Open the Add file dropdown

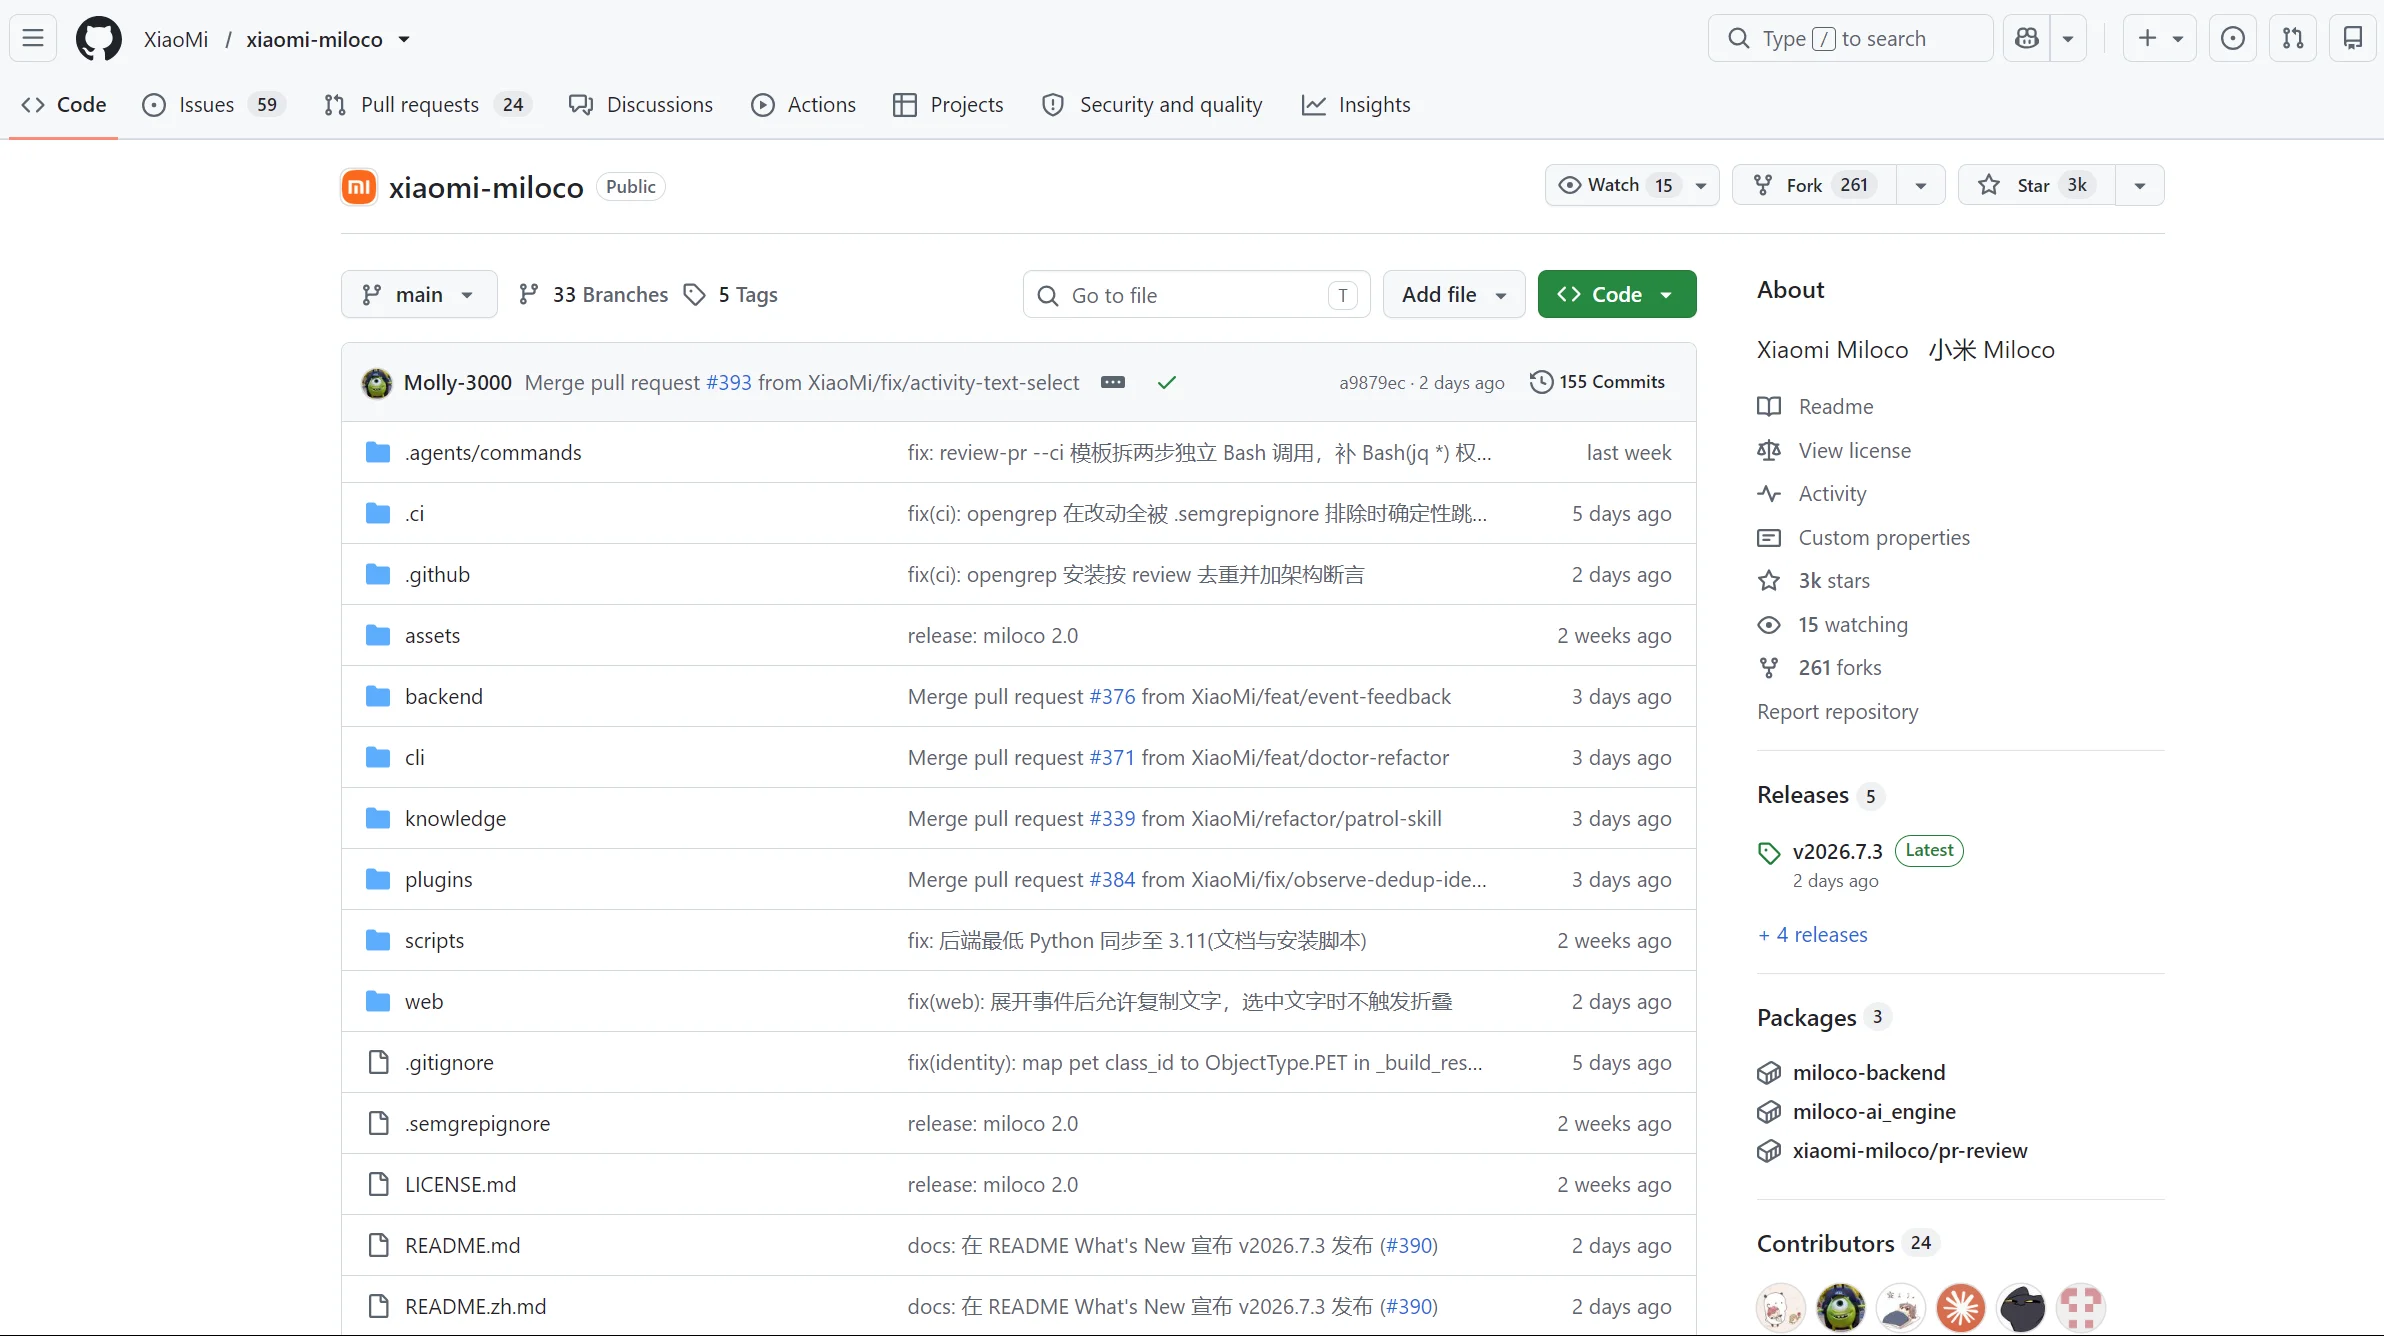pyautogui.click(x=1454, y=295)
